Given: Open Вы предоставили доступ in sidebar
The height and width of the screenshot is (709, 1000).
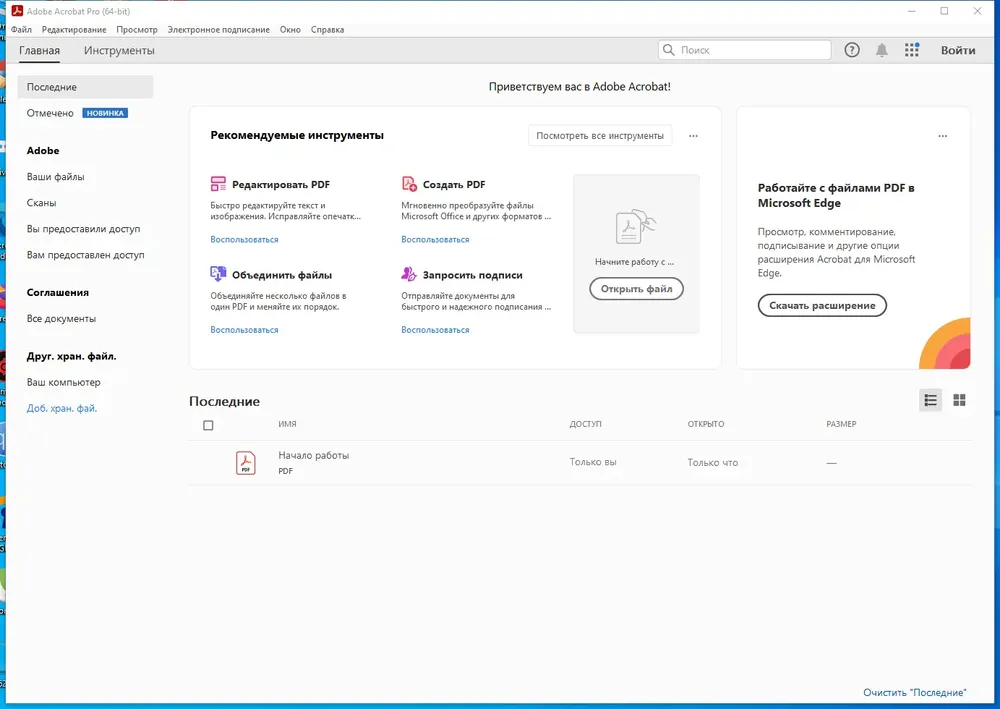Looking at the screenshot, I should (x=84, y=229).
